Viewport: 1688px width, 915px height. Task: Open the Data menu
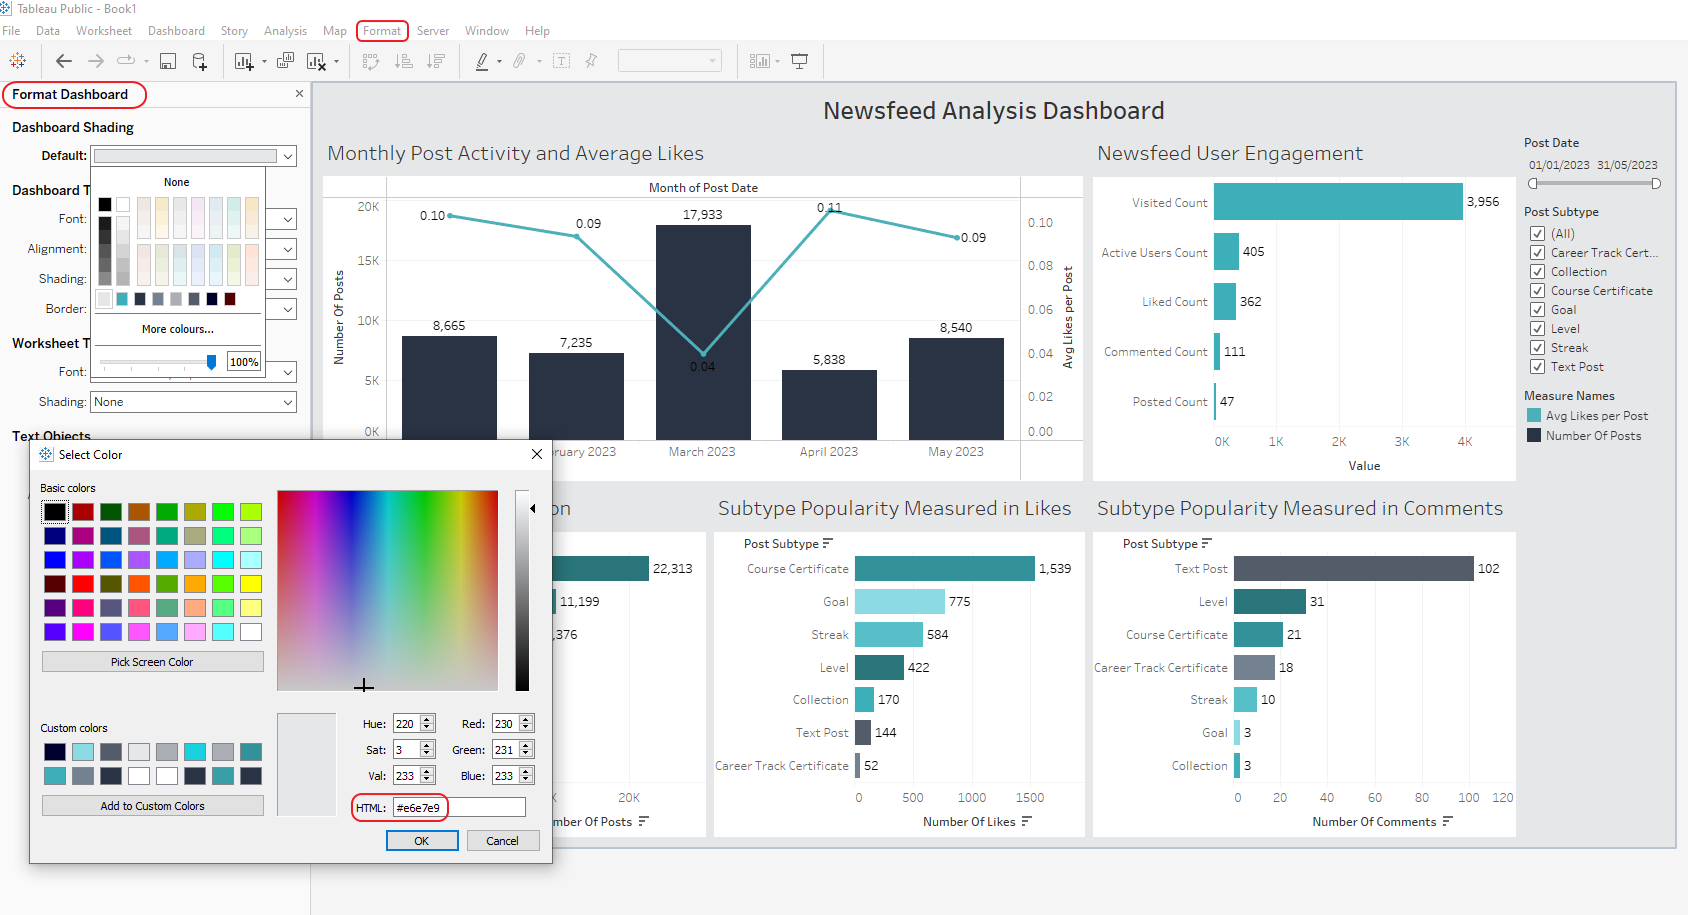tap(48, 31)
